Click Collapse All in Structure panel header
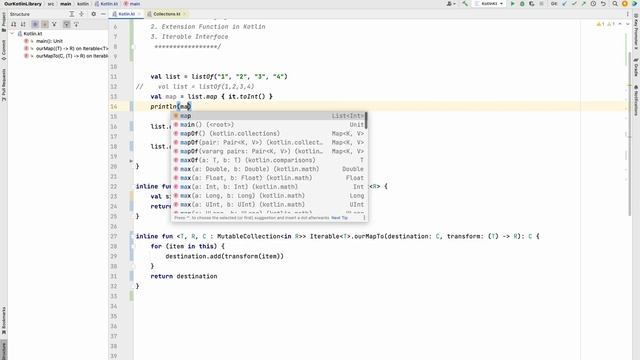The image size is (640, 360). click(81, 14)
